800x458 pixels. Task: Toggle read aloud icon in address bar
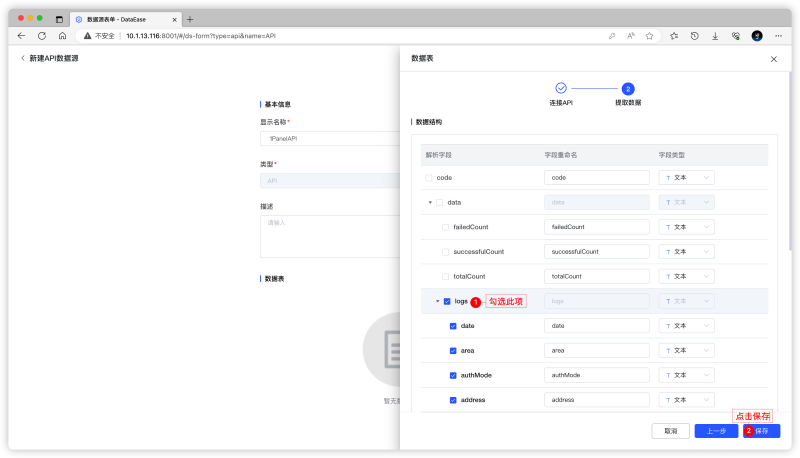tap(631, 36)
